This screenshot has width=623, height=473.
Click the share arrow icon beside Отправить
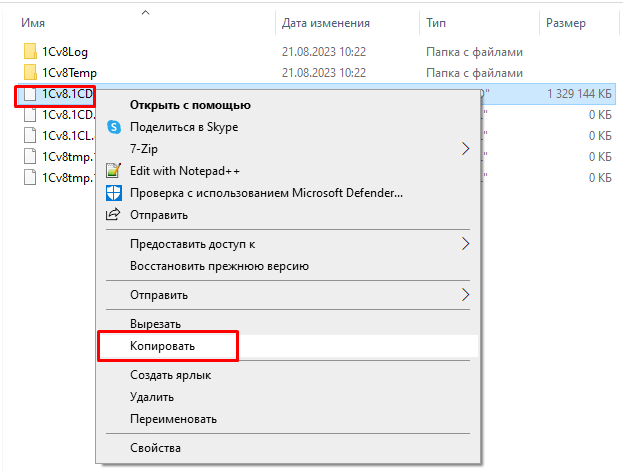113,215
